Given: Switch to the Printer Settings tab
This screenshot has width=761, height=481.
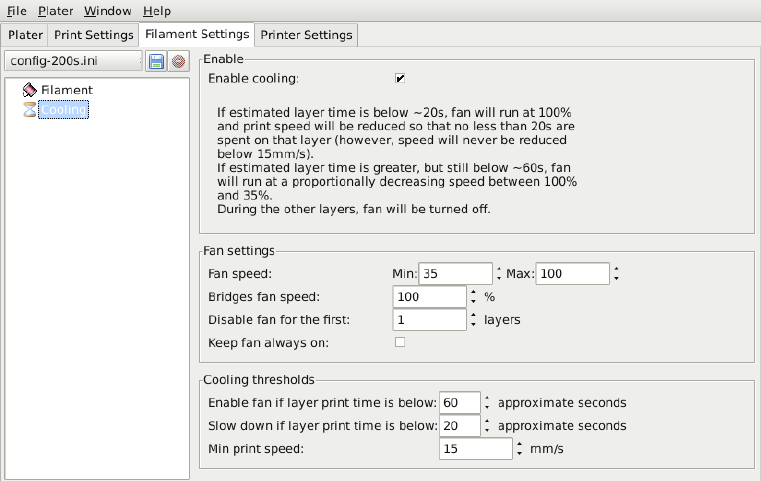Looking at the screenshot, I should (306, 35).
